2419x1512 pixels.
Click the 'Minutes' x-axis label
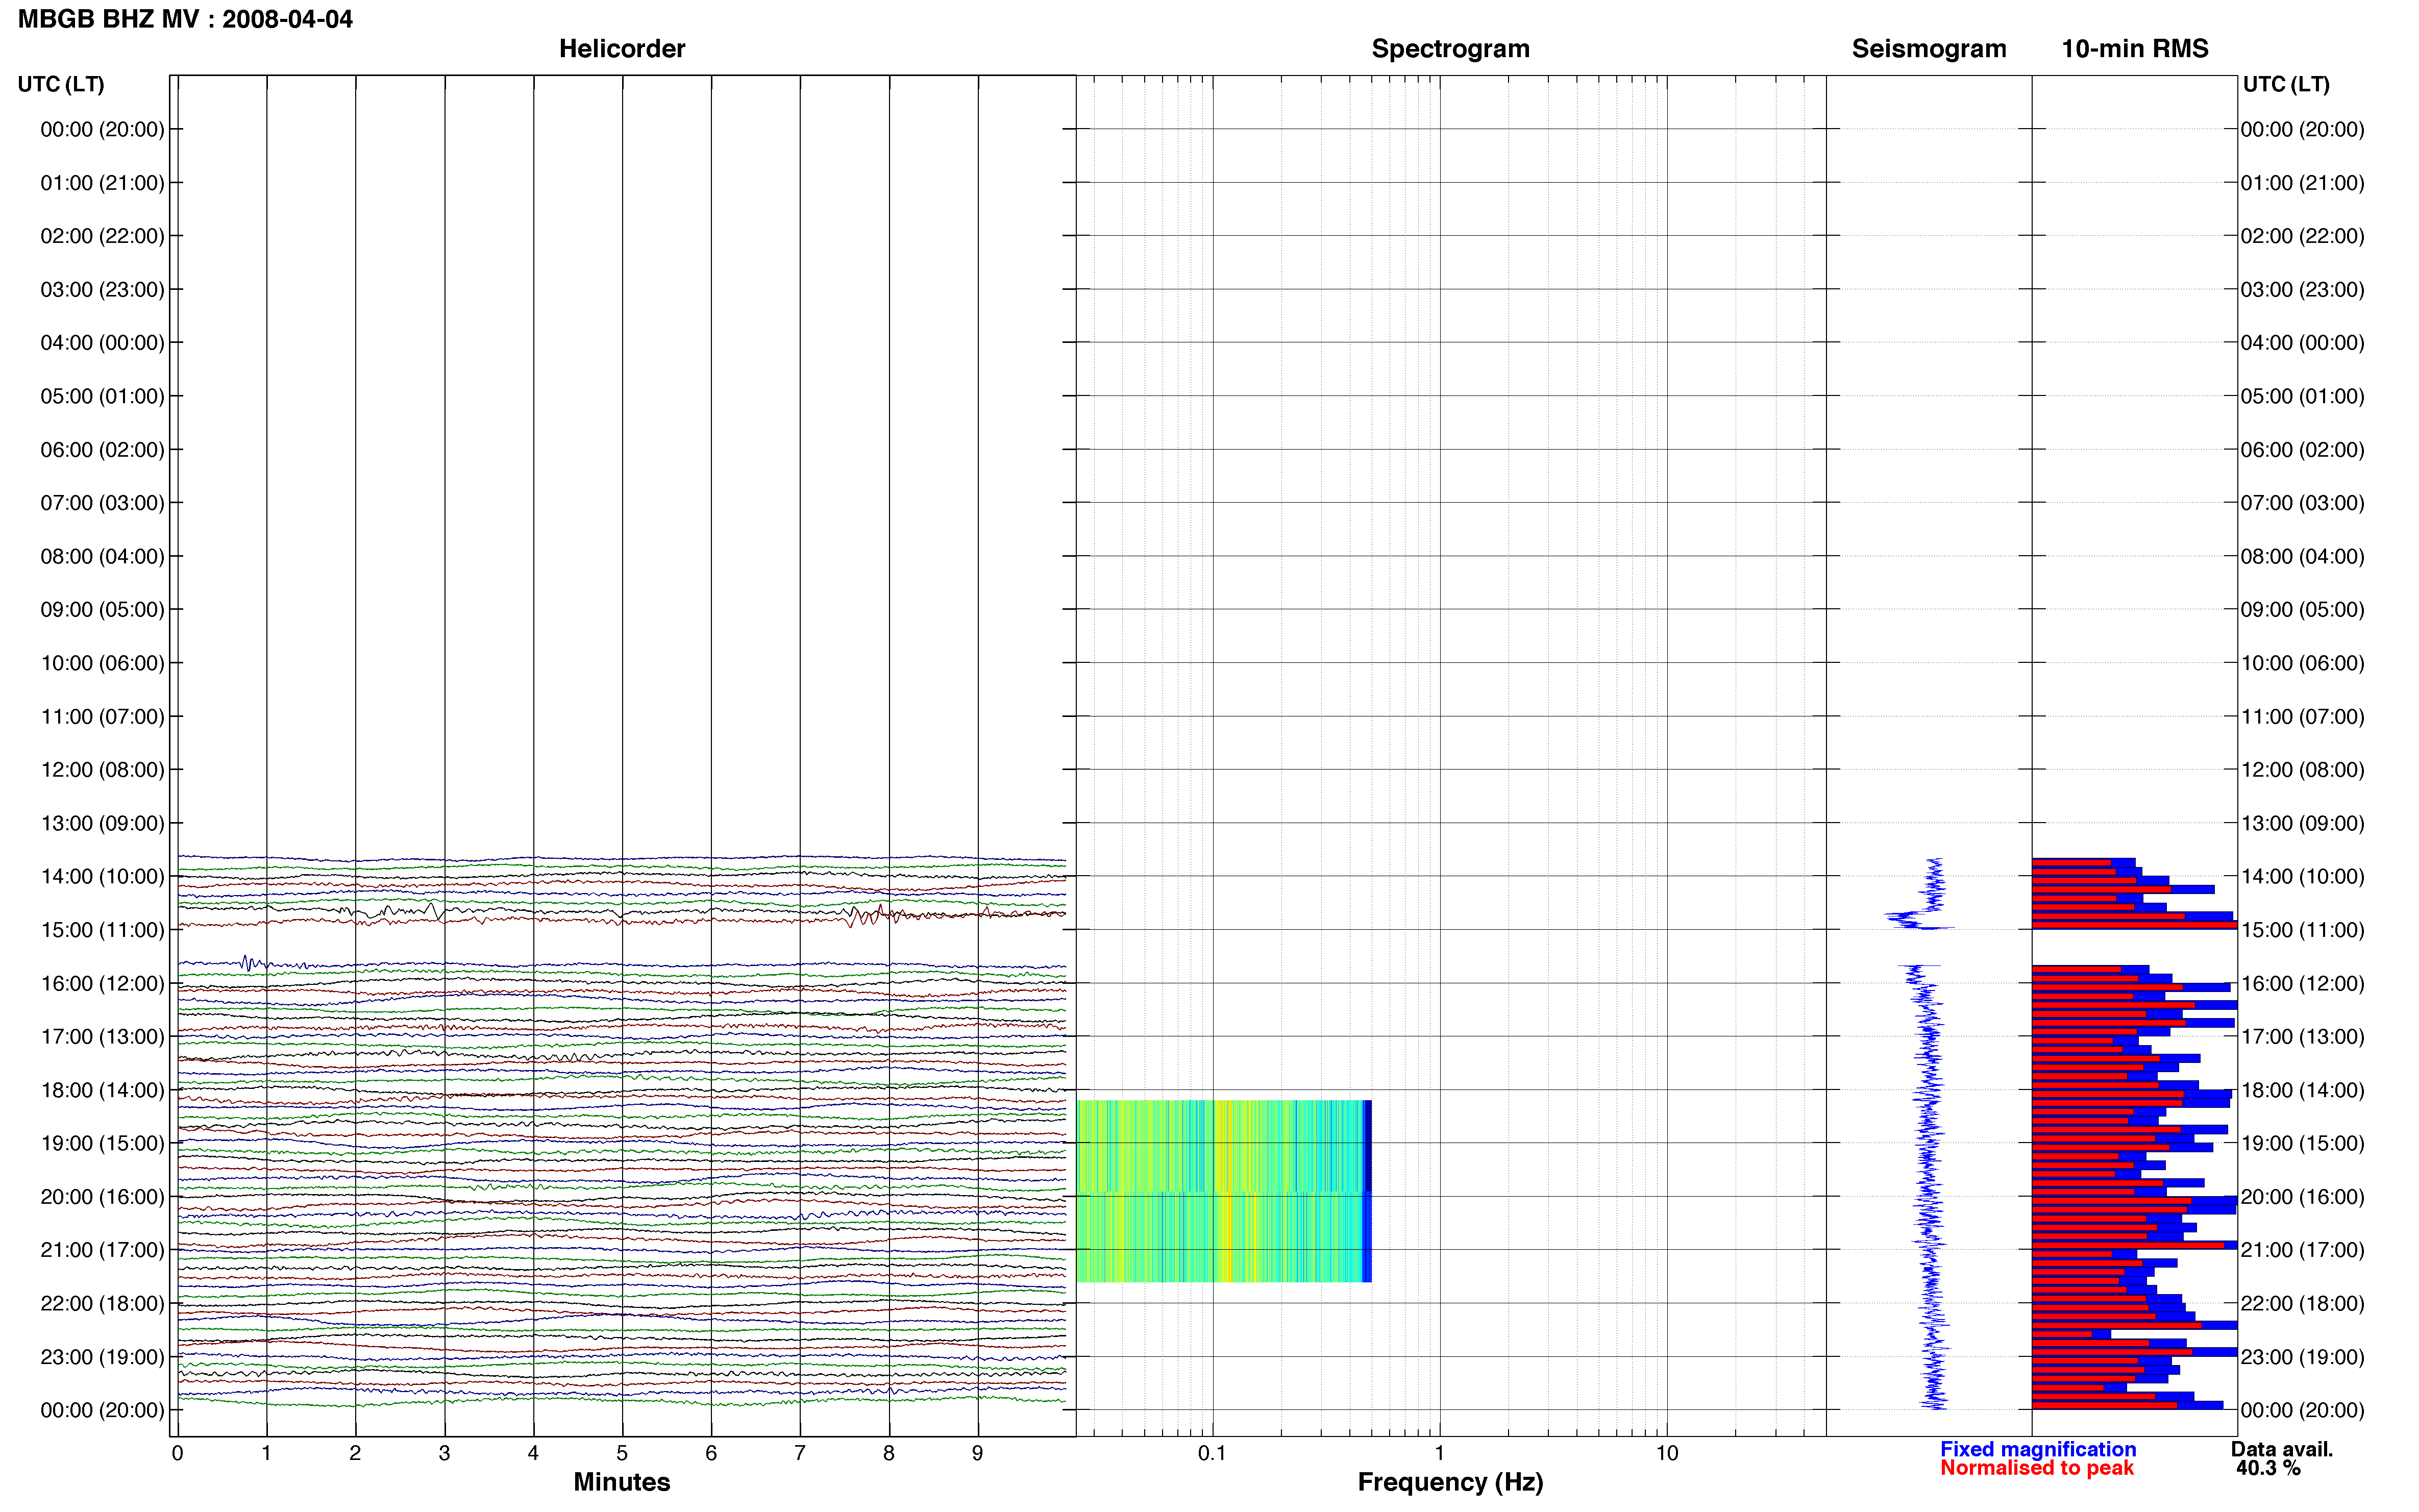click(x=621, y=1482)
